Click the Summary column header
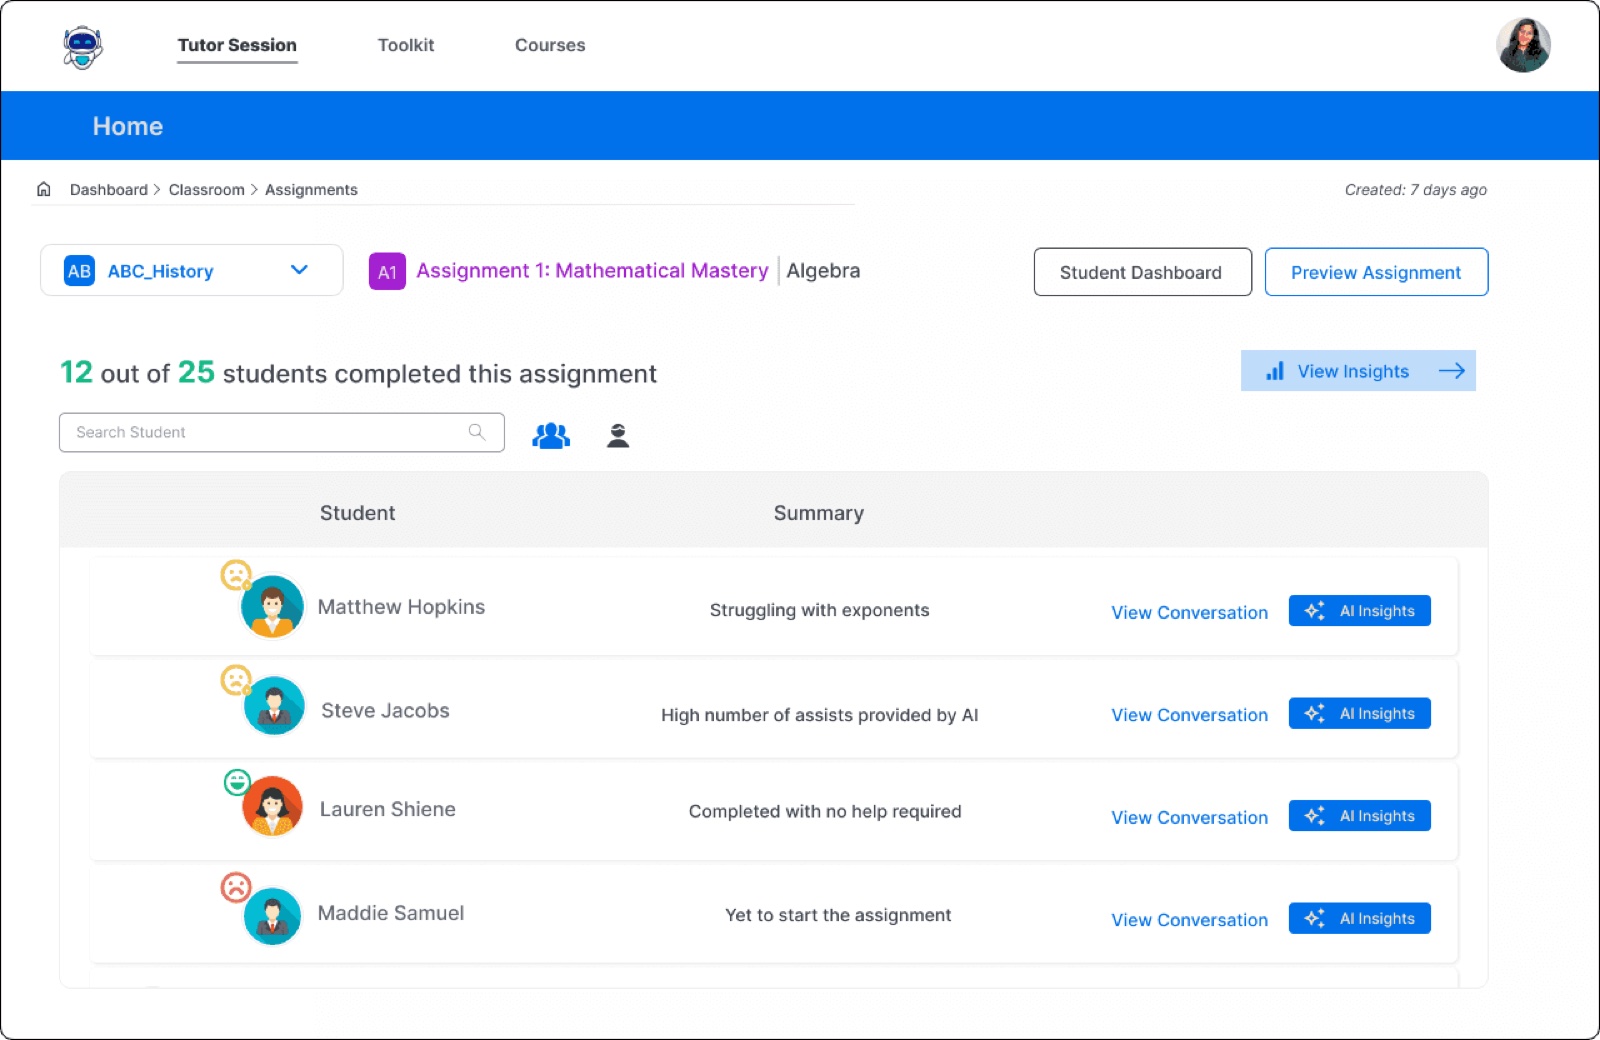This screenshot has height=1040, width=1600. pyautogui.click(x=818, y=513)
